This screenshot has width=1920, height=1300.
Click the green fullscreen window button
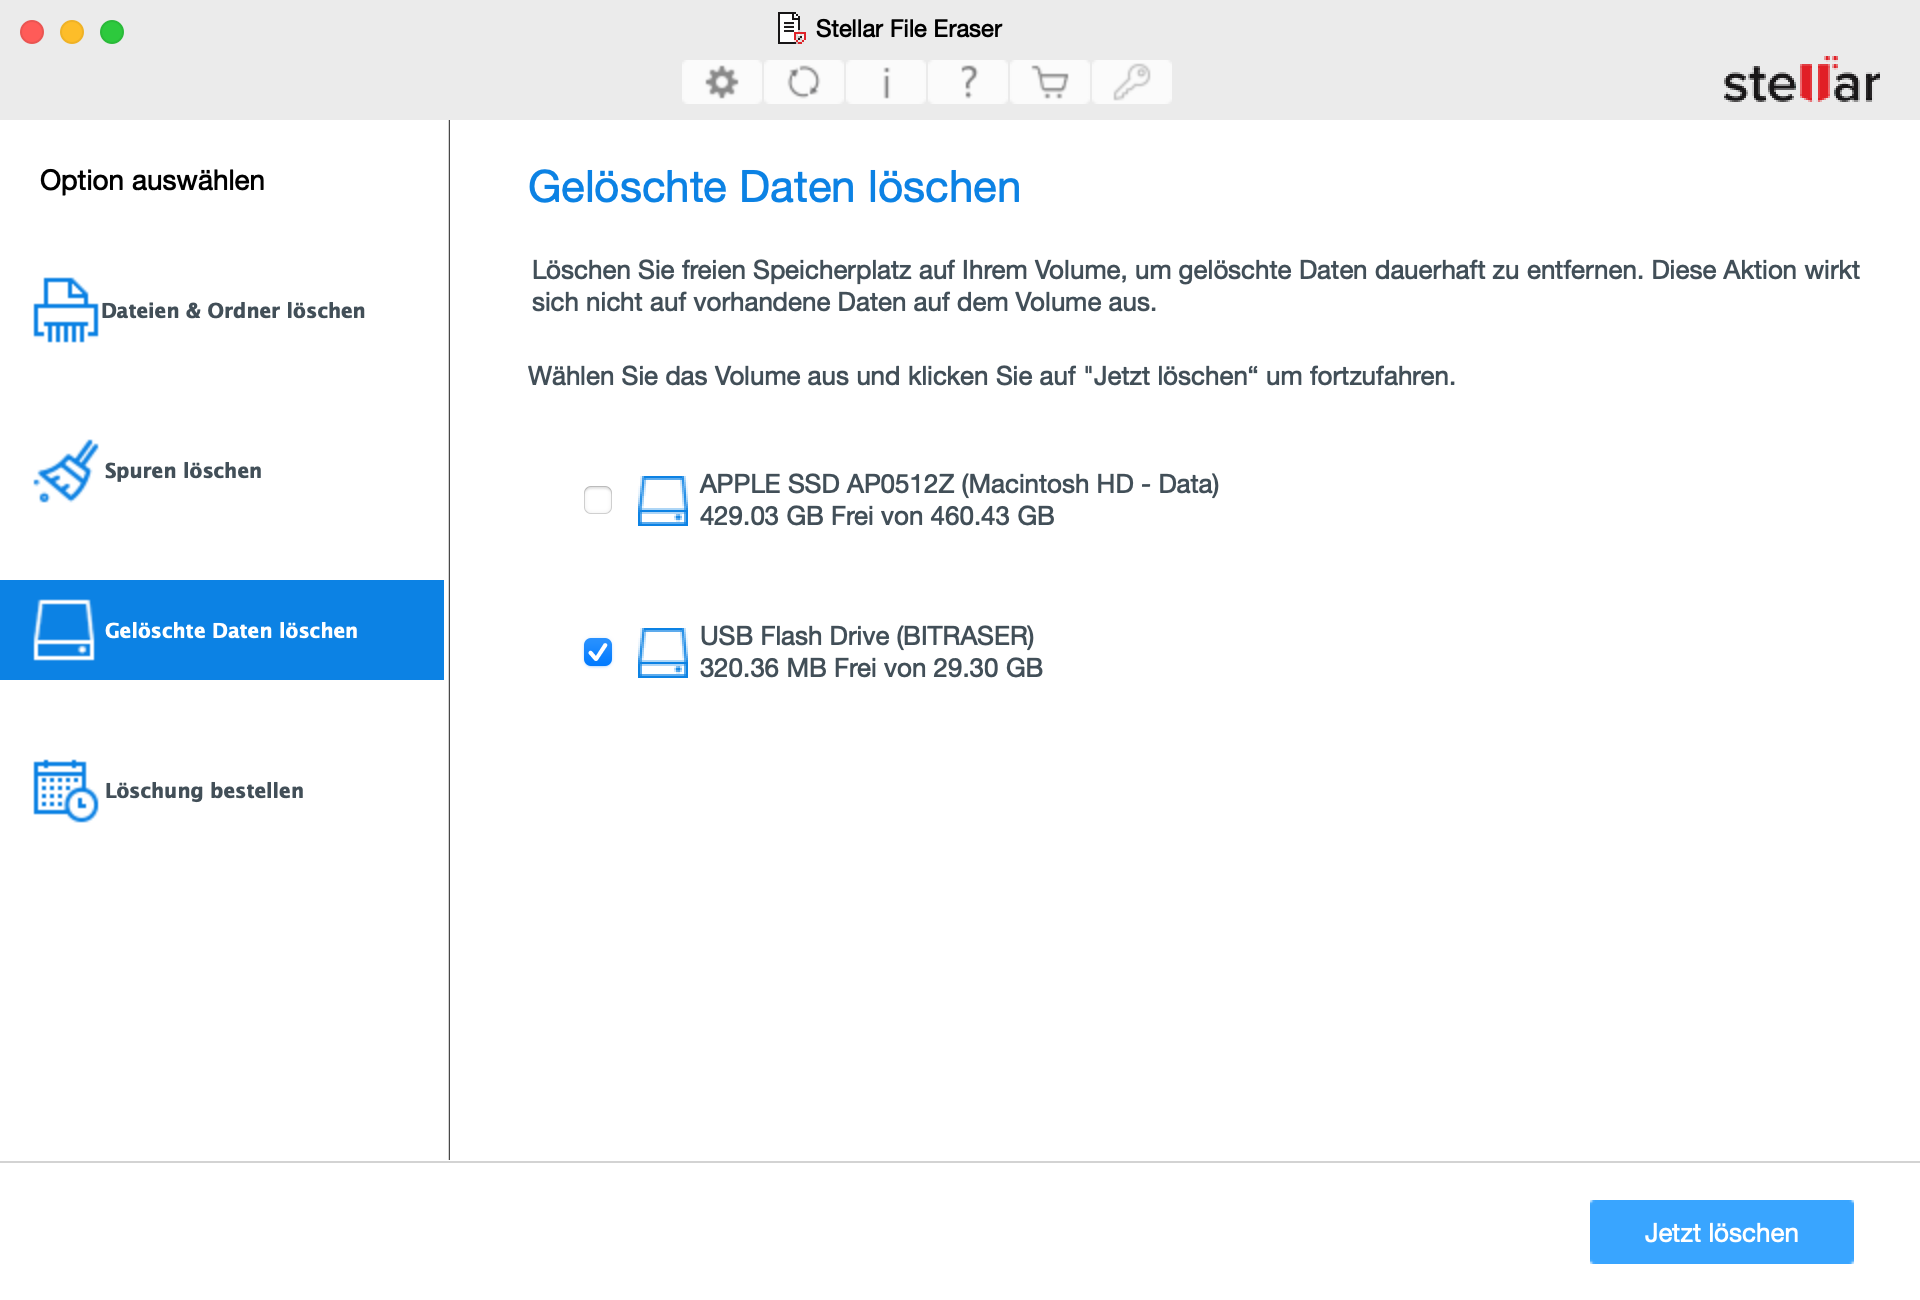(x=112, y=32)
